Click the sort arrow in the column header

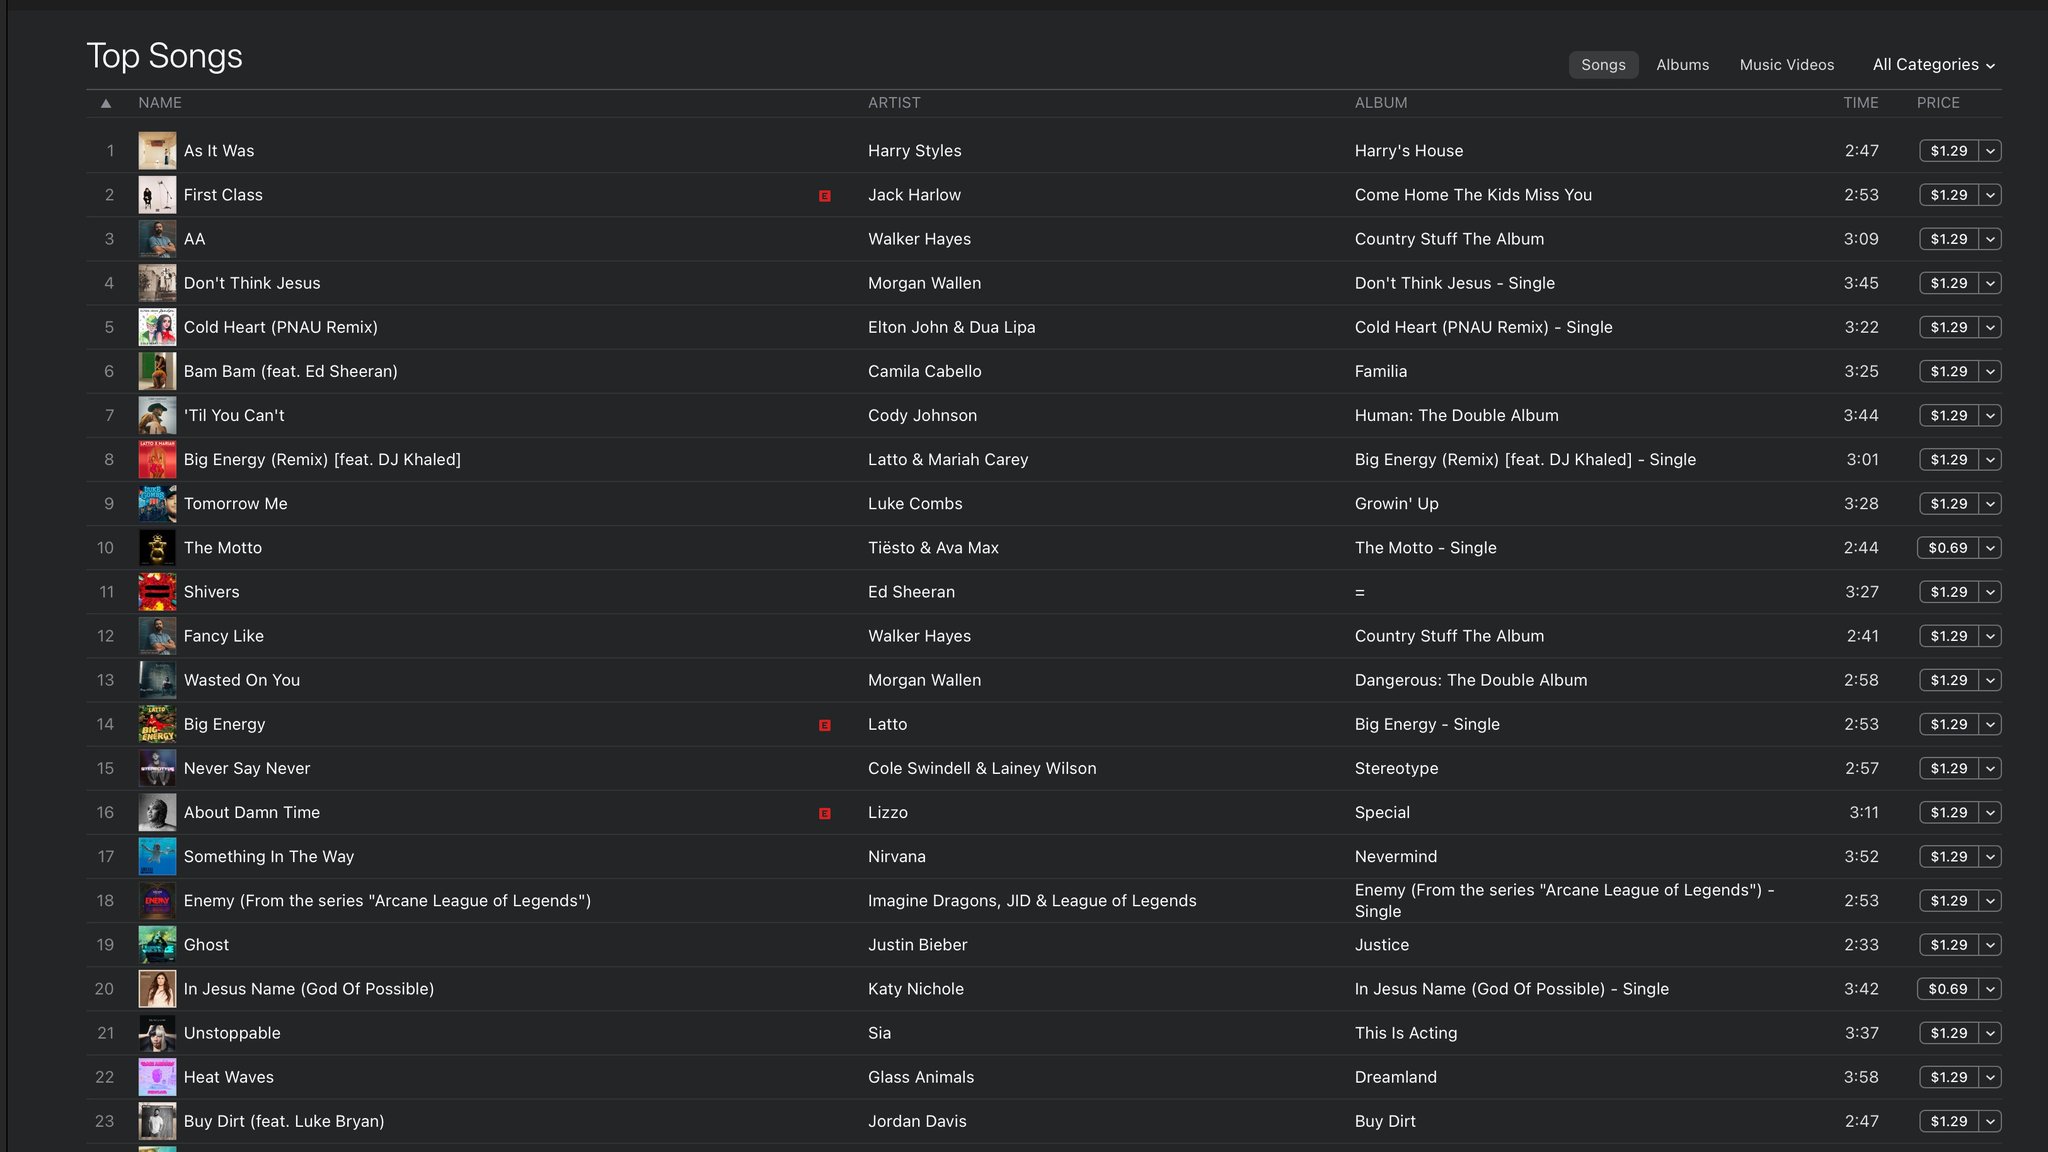coord(106,103)
